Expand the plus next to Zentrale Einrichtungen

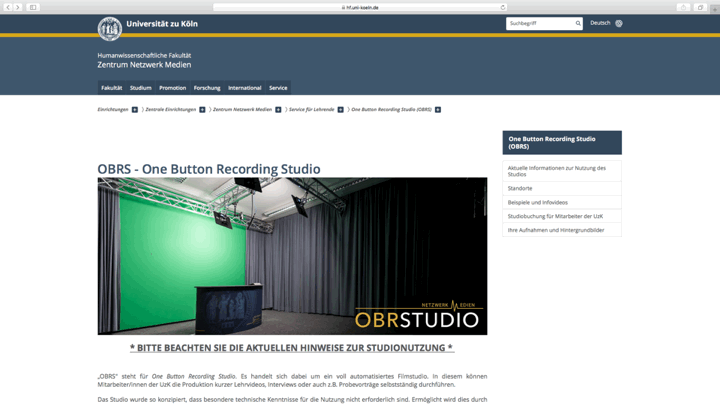(x=202, y=109)
